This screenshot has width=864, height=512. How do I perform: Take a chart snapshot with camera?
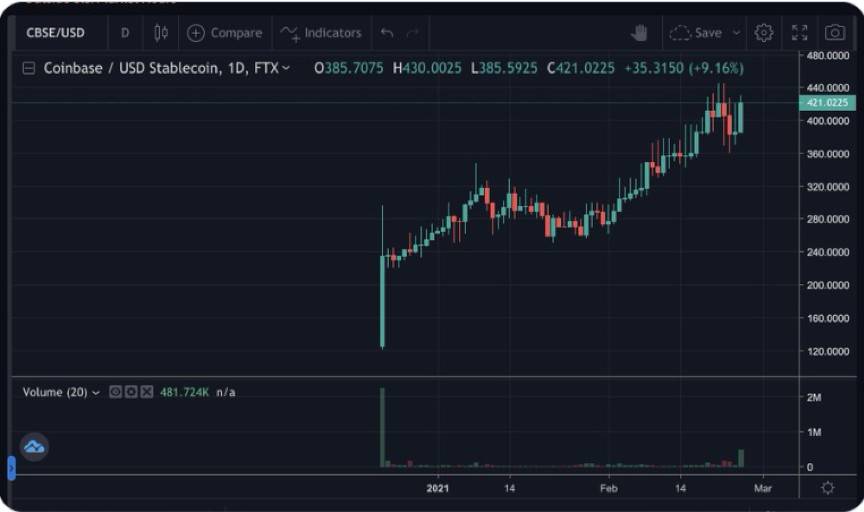(x=835, y=33)
